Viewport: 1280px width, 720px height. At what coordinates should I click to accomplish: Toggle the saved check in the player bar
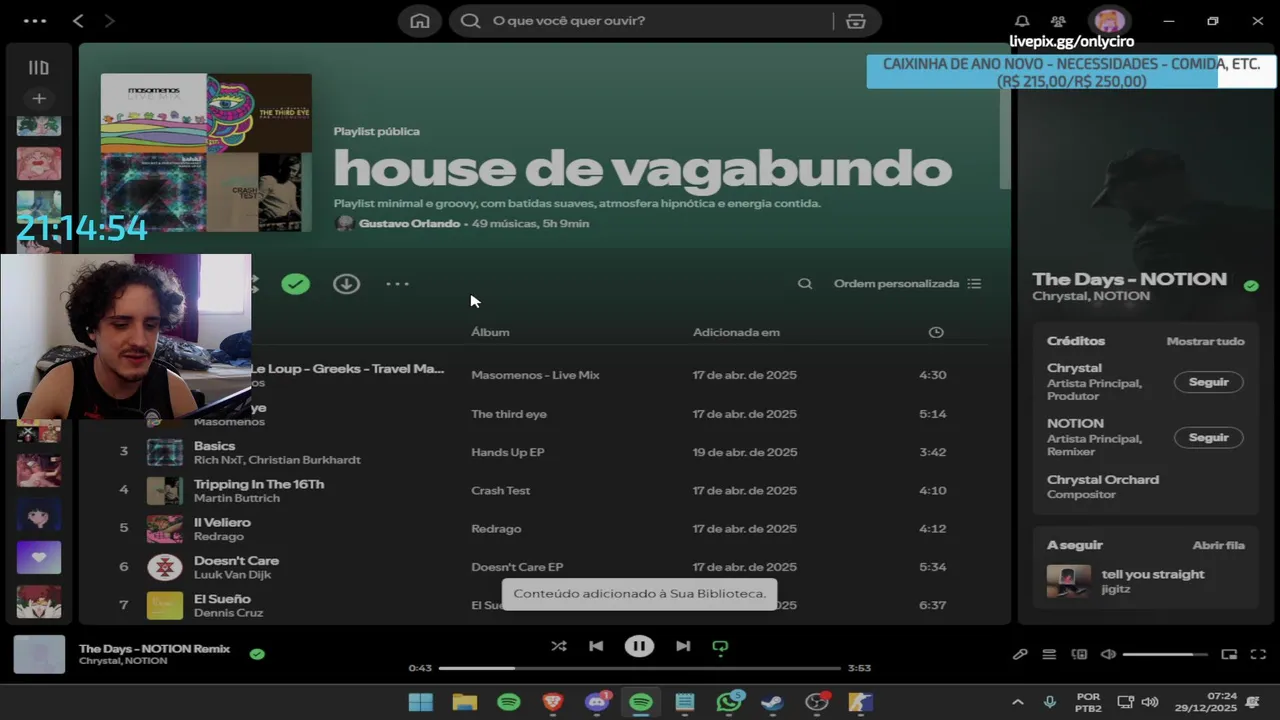click(257, 654)
